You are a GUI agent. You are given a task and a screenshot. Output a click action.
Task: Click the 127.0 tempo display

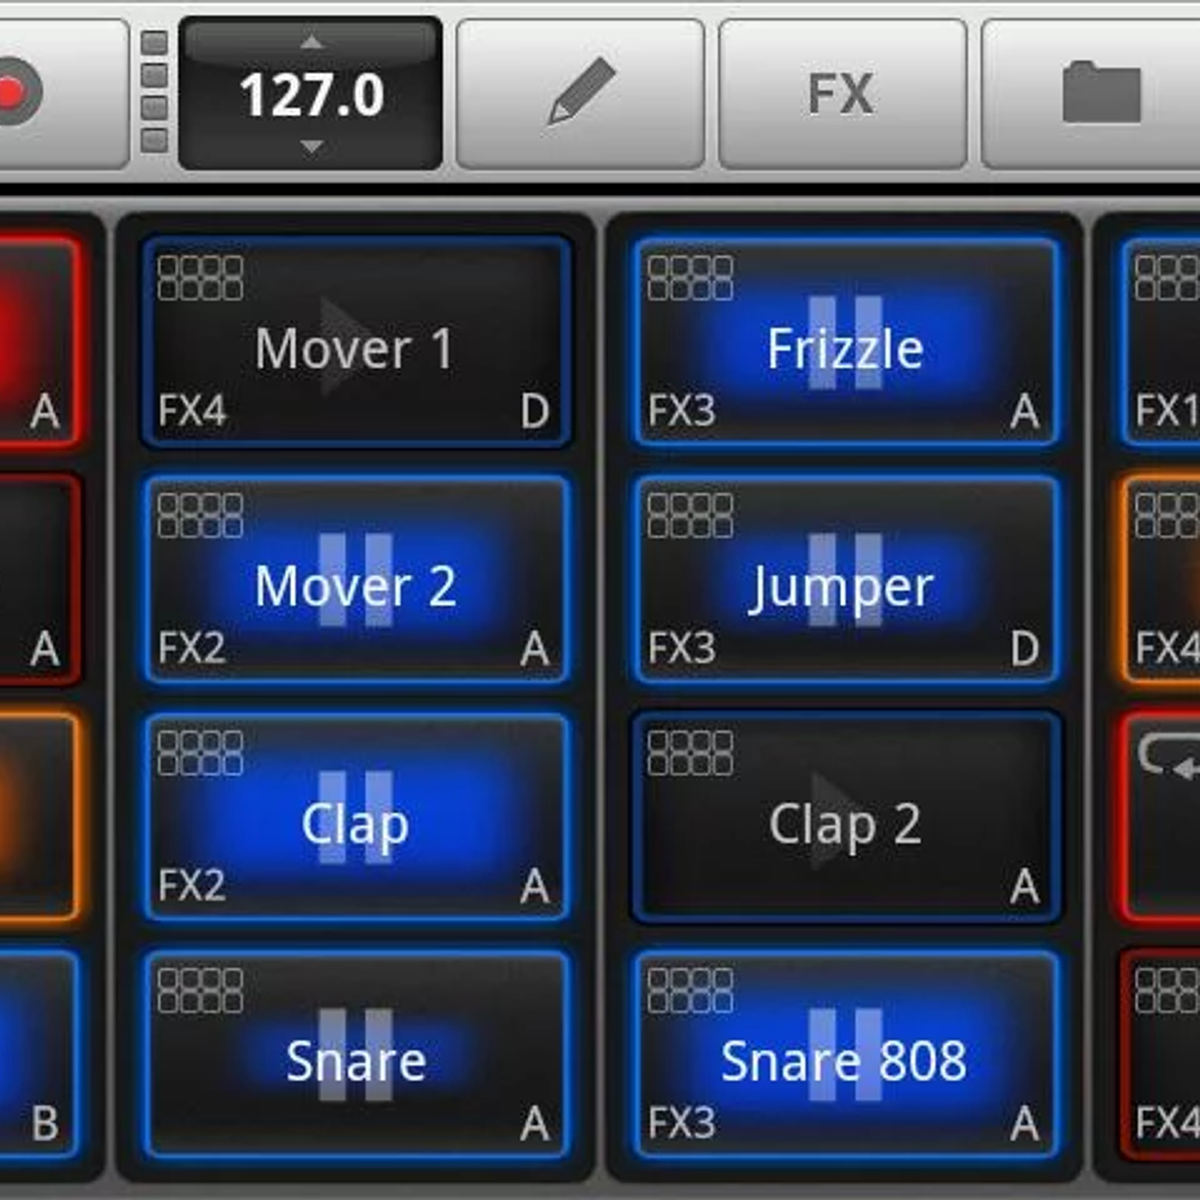[311, 95]
